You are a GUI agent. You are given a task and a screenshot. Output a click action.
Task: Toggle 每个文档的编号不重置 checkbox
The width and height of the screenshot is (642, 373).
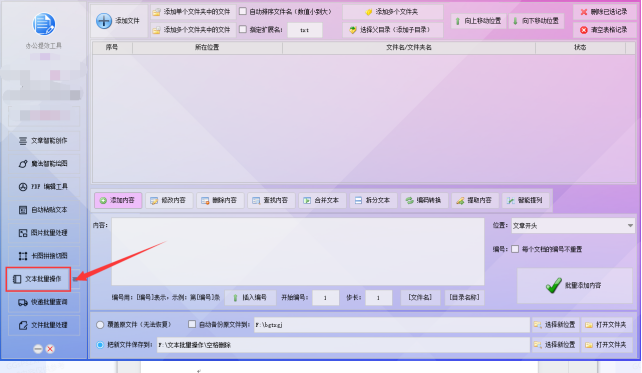(515, 249)
